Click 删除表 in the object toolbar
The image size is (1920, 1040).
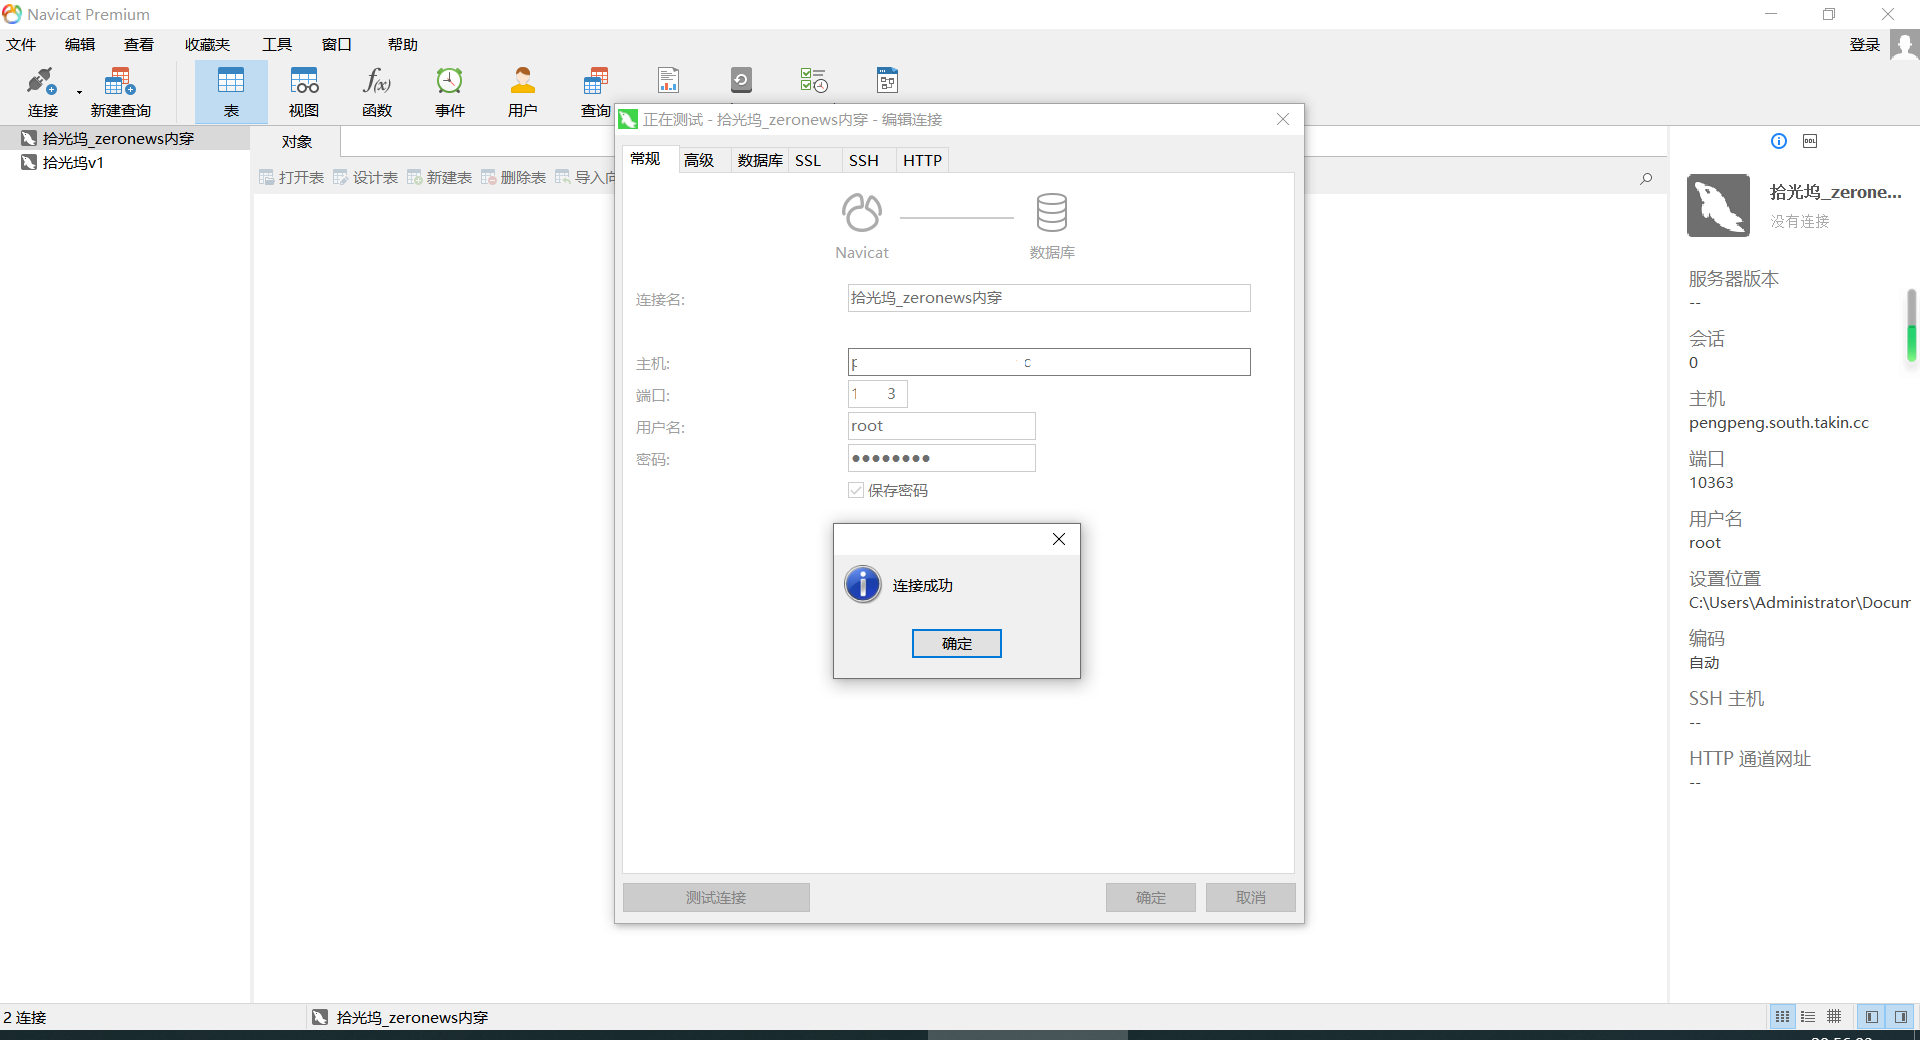coord(514,177)
